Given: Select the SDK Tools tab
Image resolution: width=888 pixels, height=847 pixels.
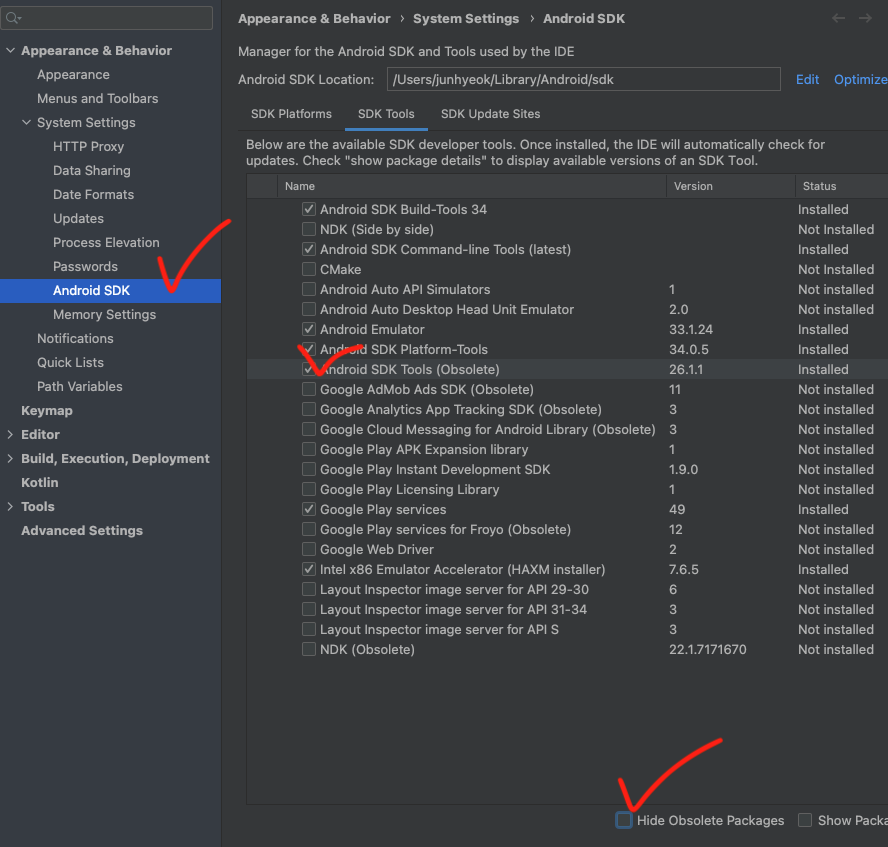Looking at the screenshot, I should (x=386, y=114).
